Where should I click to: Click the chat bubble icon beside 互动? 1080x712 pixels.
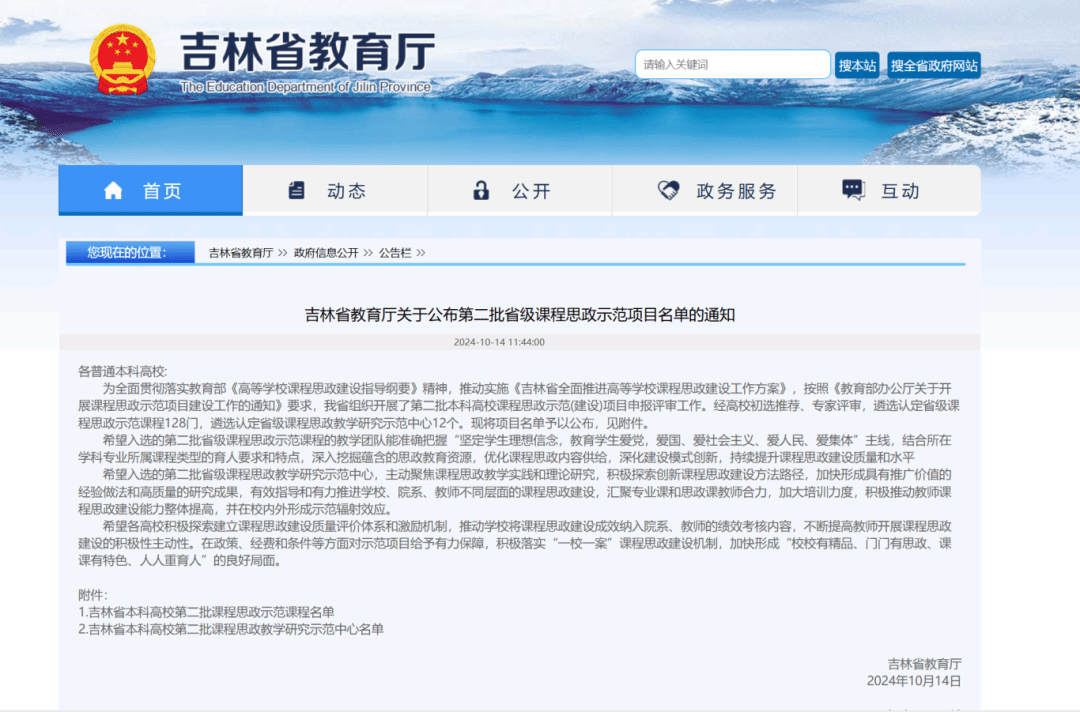coord(853,191)
